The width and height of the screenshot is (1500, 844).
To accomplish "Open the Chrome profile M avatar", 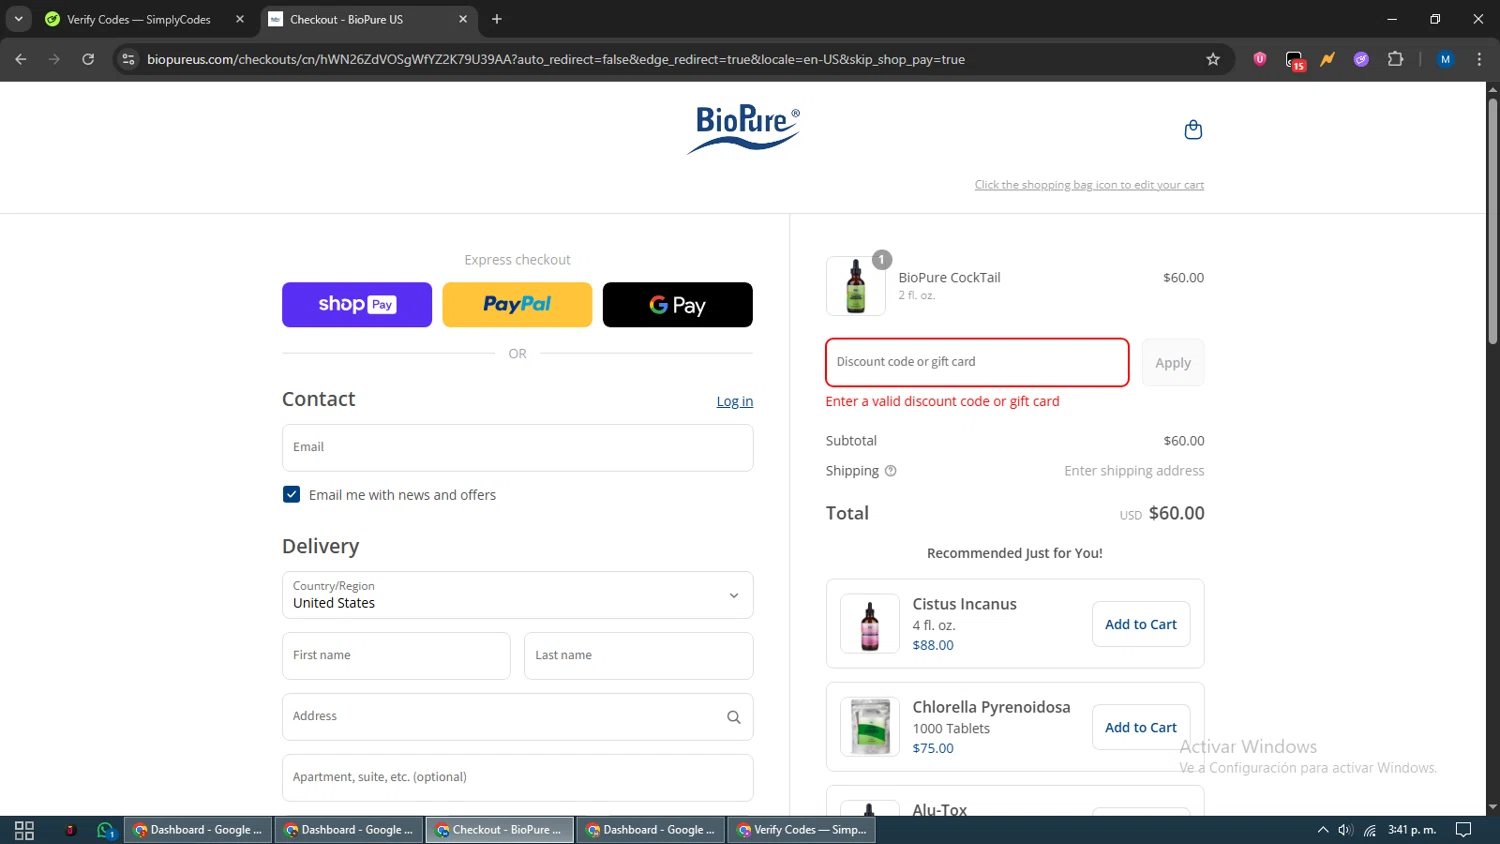I will click(x=1445, y=59).
